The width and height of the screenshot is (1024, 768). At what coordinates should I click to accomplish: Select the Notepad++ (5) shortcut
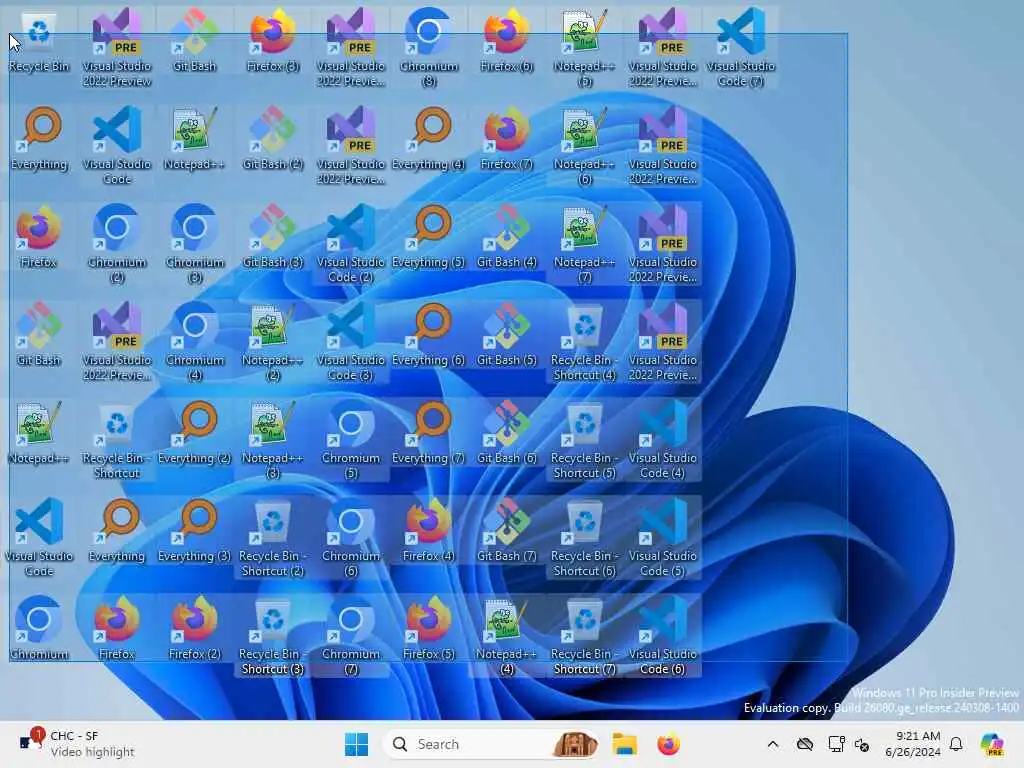tap(584, 48)
